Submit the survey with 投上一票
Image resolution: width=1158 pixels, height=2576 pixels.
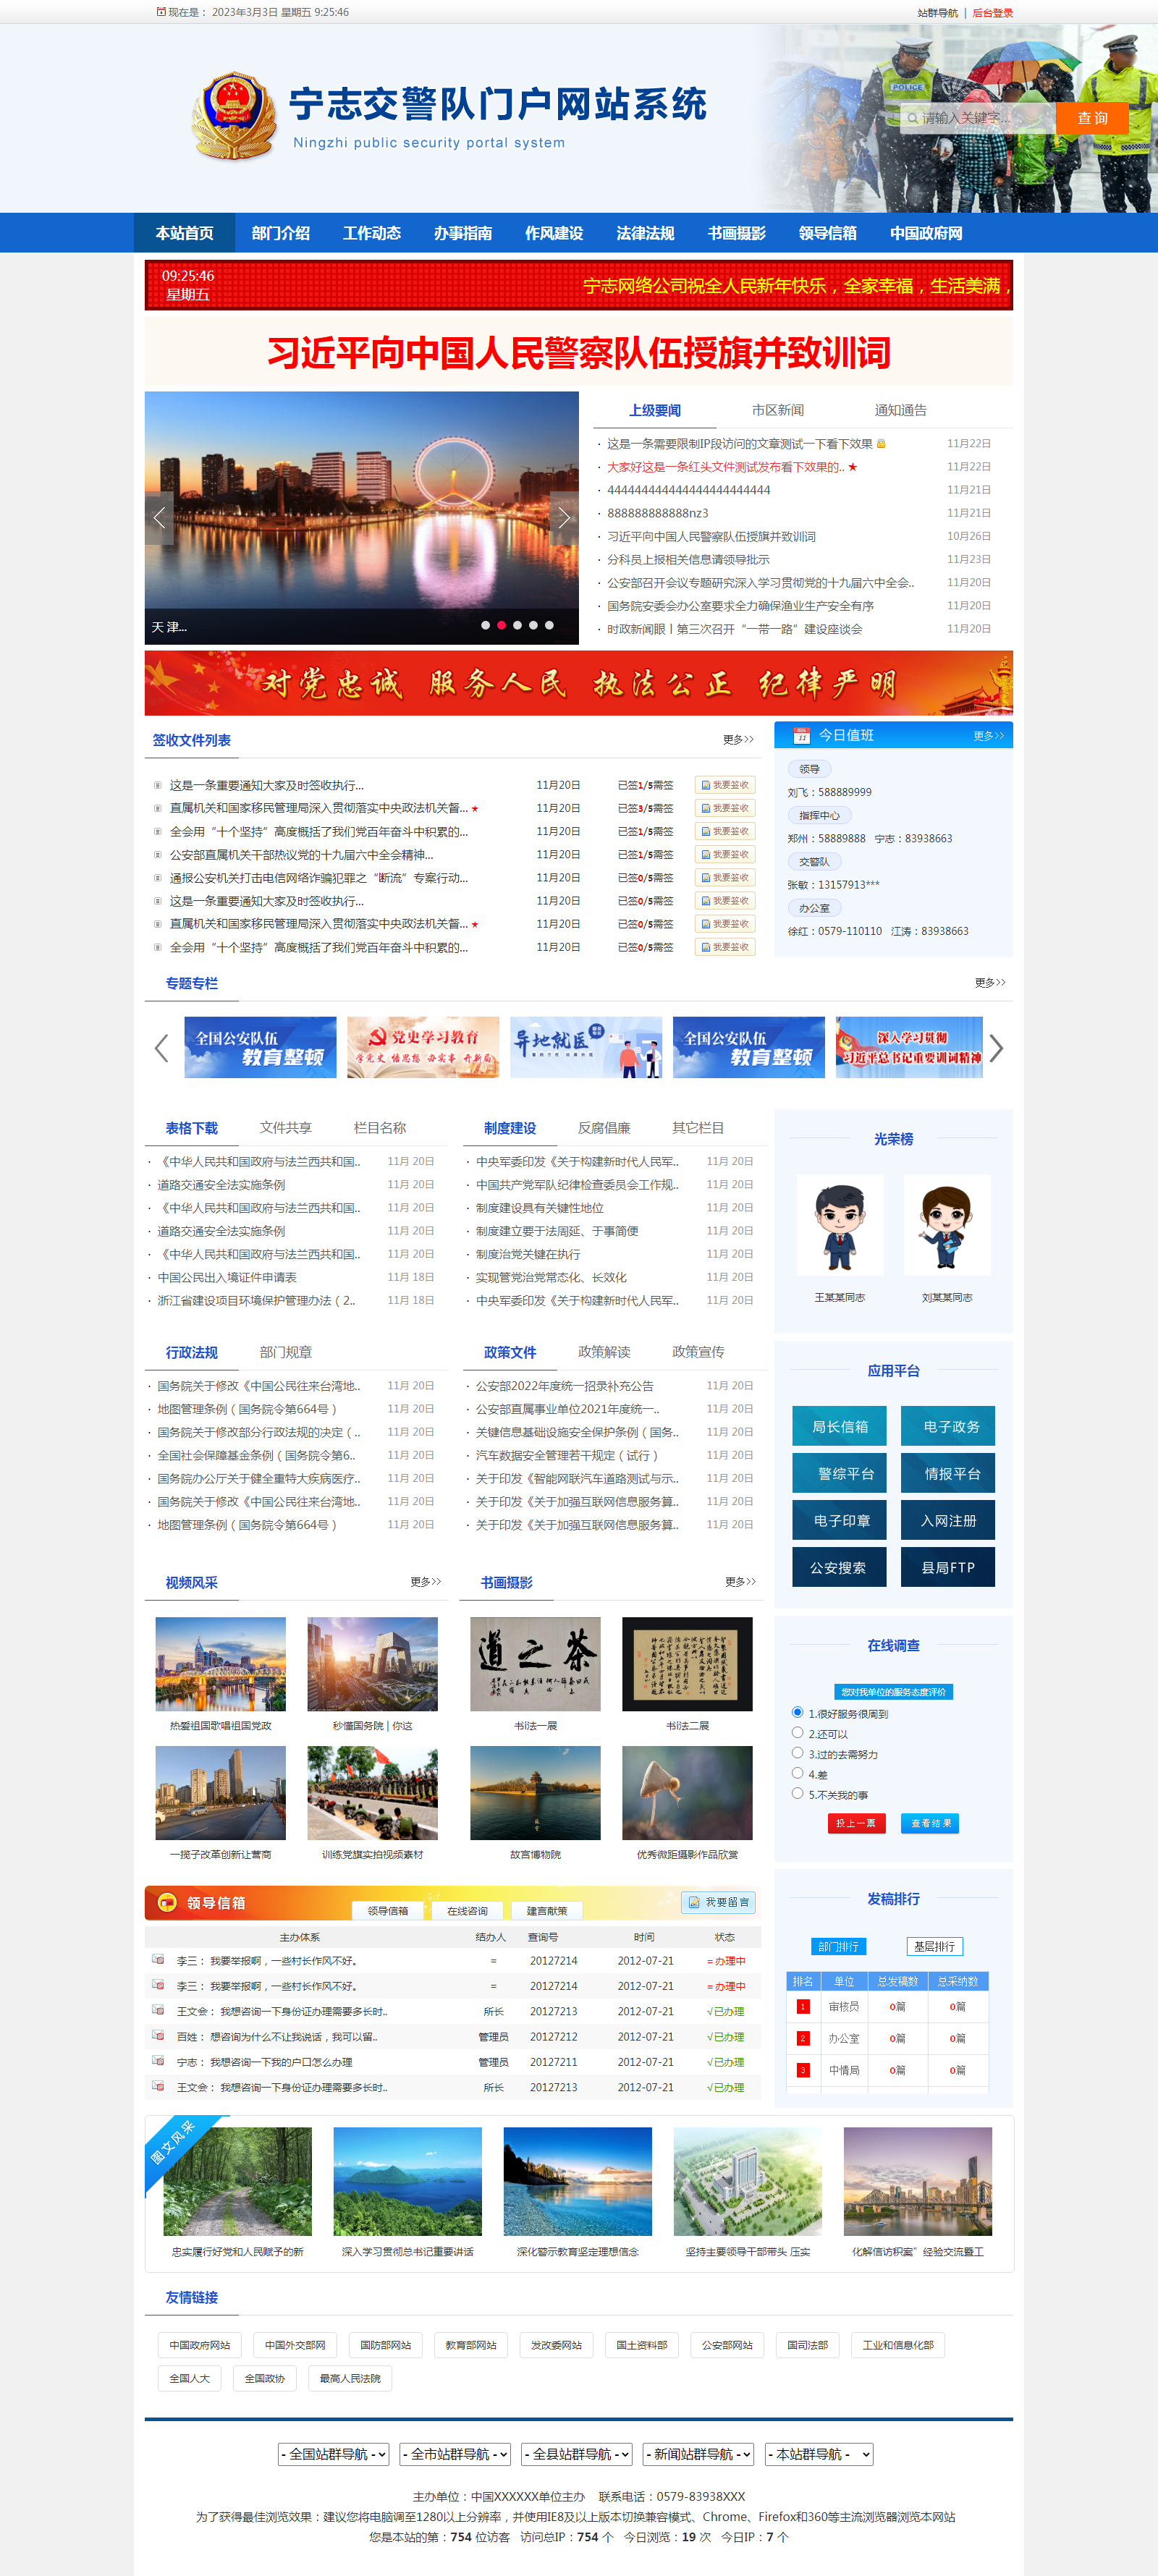pos(856,1823)
